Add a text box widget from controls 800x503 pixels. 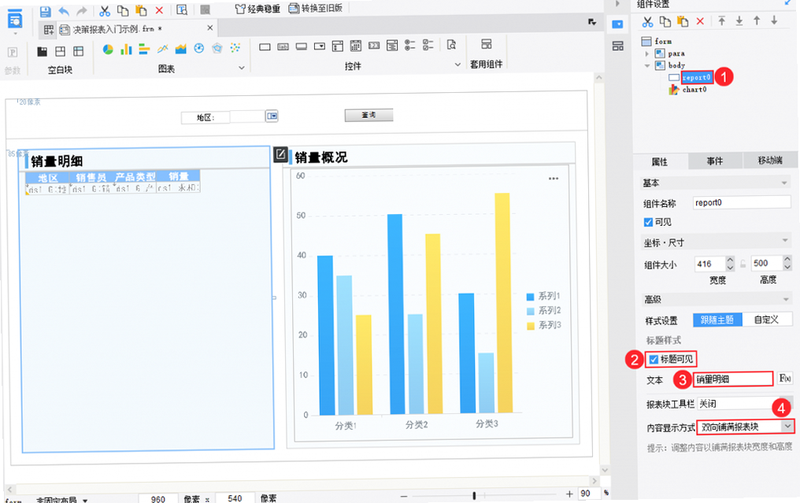pos(265,47)
